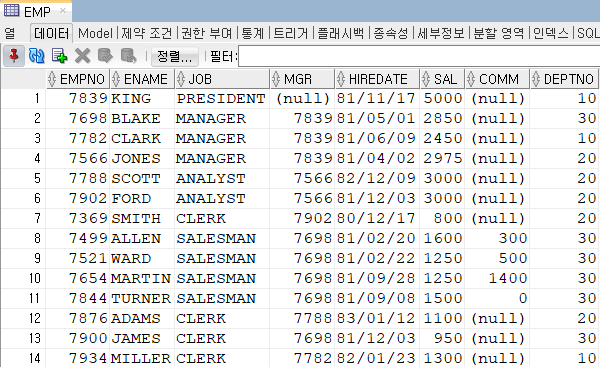600x367 pixels.
Task: Click the JONES name cell
Action: [x=142, y=158]
